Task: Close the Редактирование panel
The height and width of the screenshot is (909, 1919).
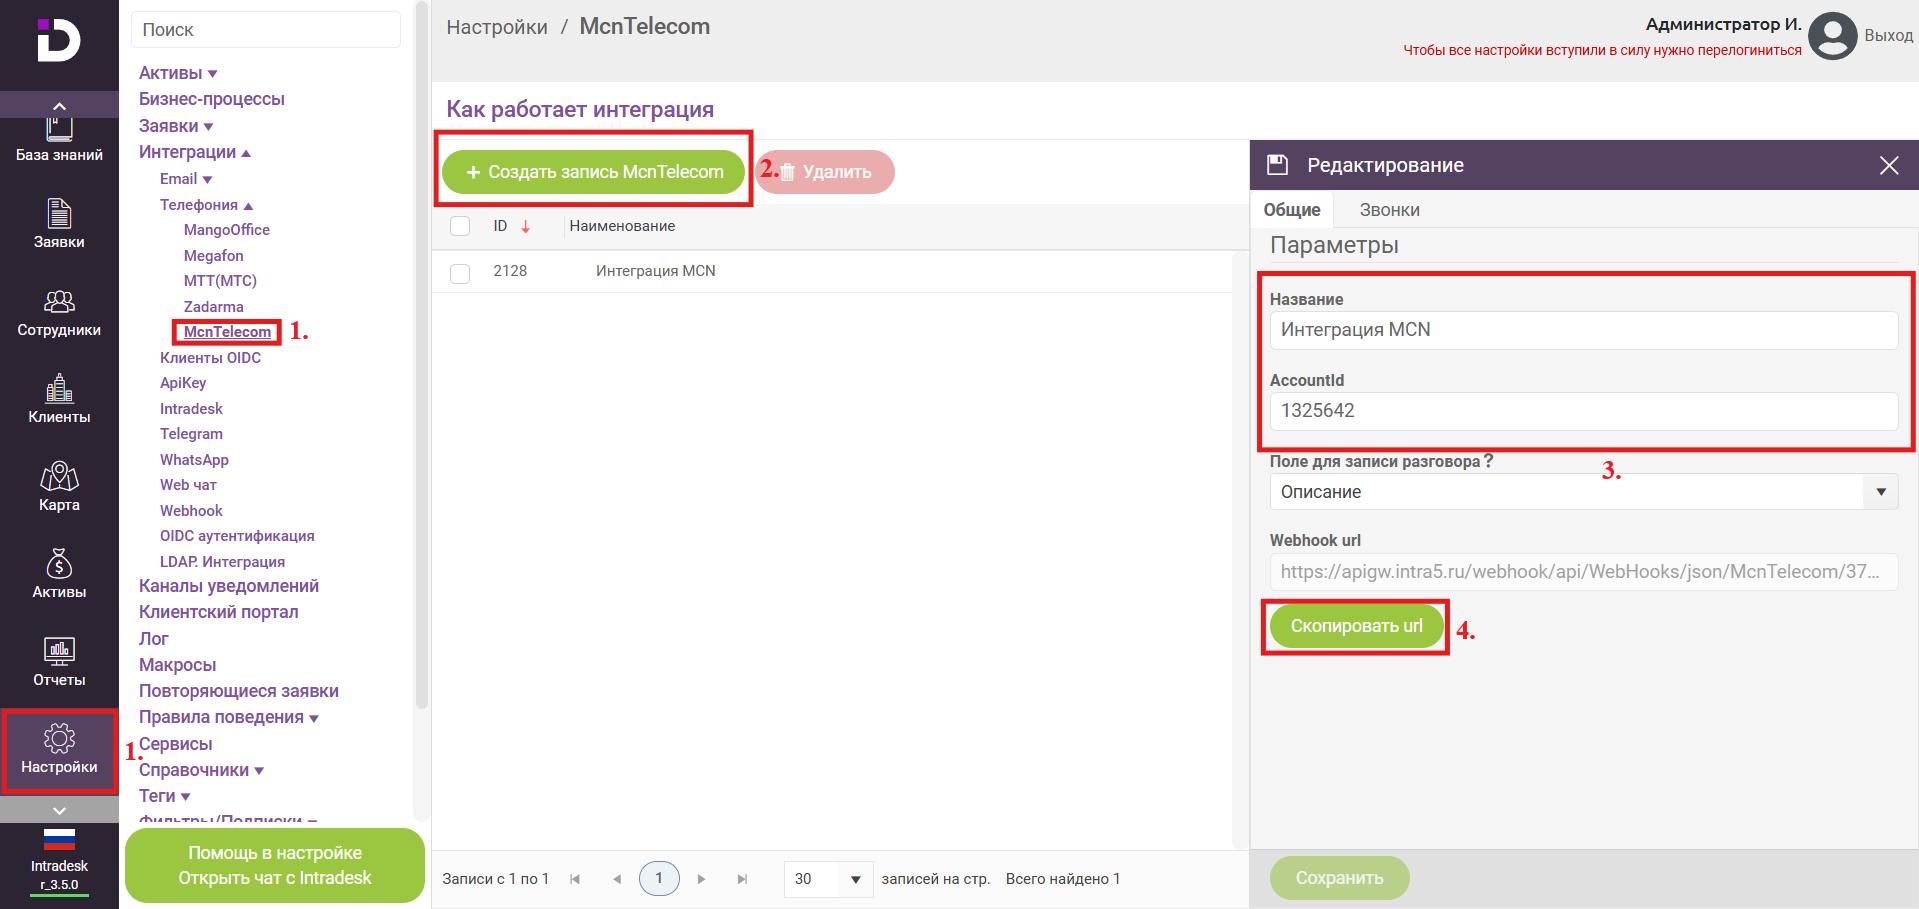Action: 1888,165
